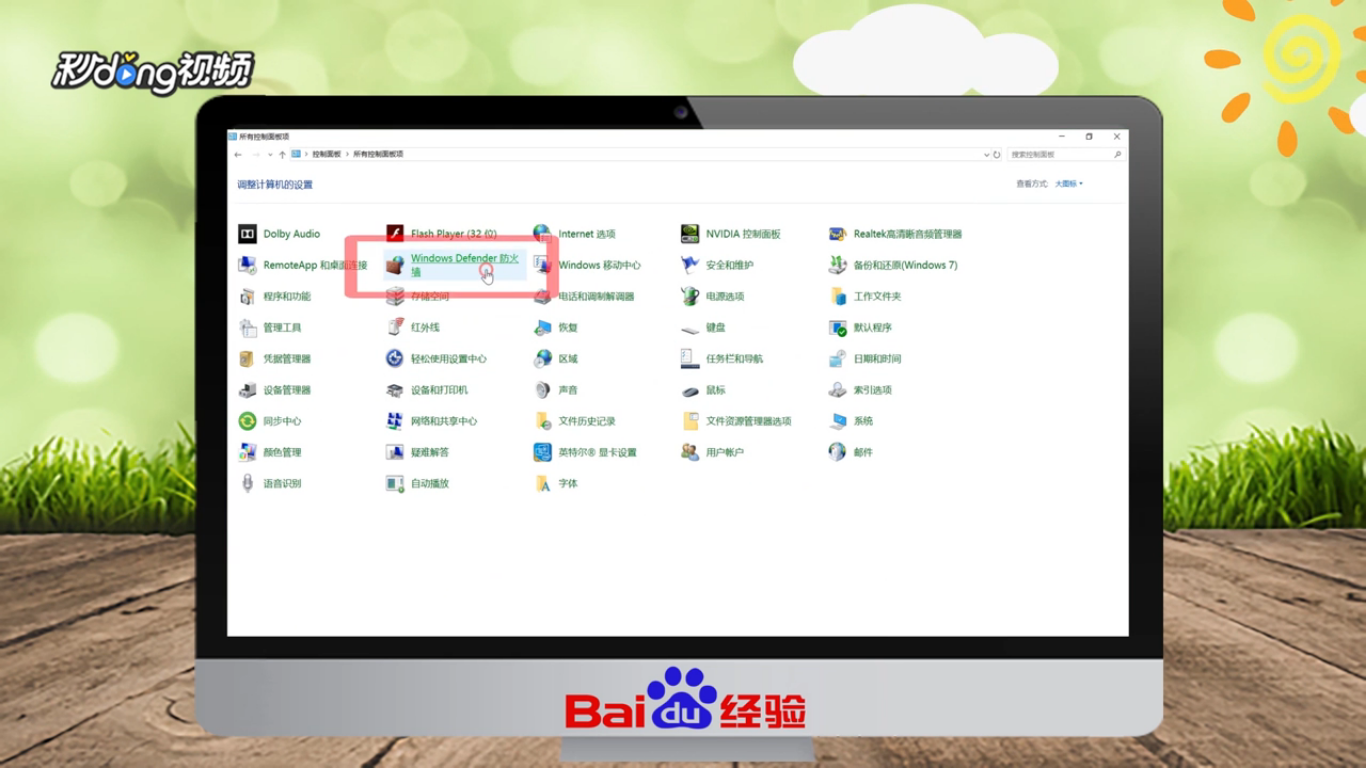The height and width of the screenshot is (768, 1366).
Task: Open 备份和还原(Windows 7) icon
Action: pos(838,265)
